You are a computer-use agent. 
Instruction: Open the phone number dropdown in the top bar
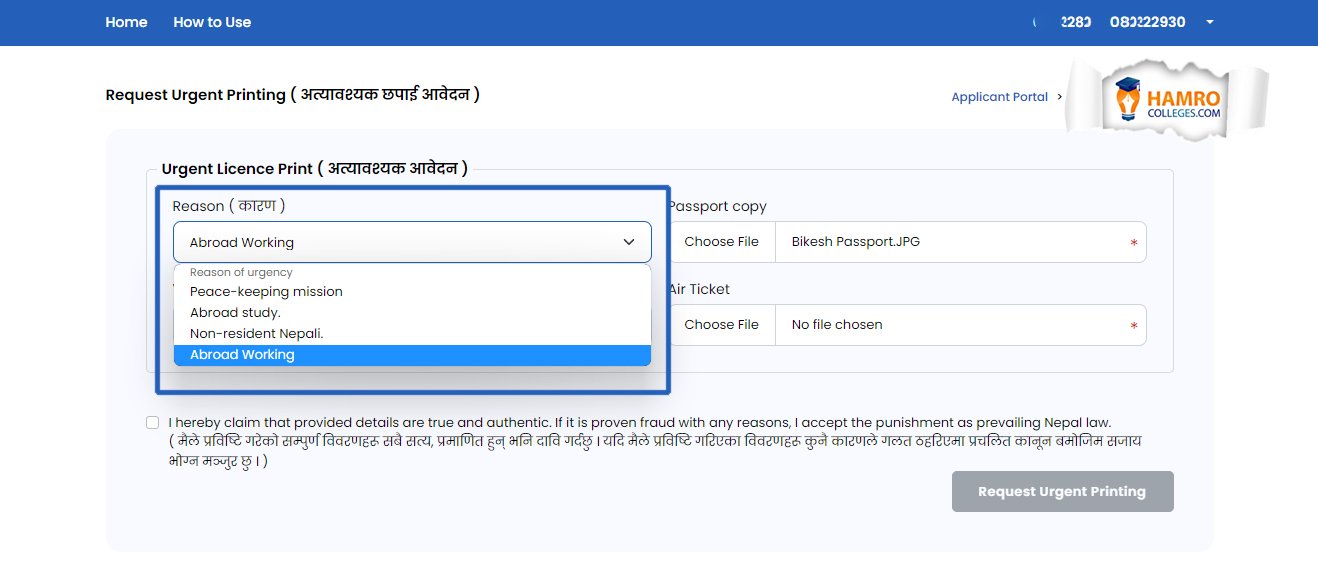coord(1209,21)
